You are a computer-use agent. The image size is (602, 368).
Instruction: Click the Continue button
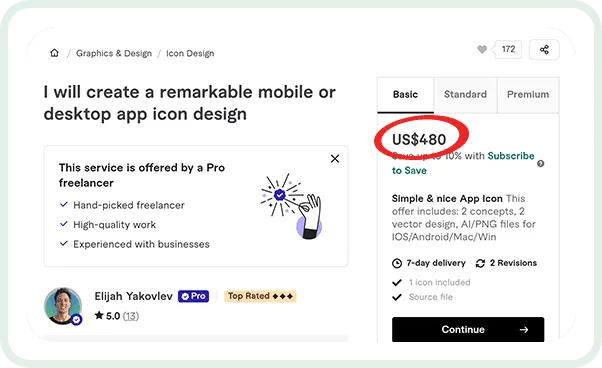pyautogui.click(x=468, y=329)
